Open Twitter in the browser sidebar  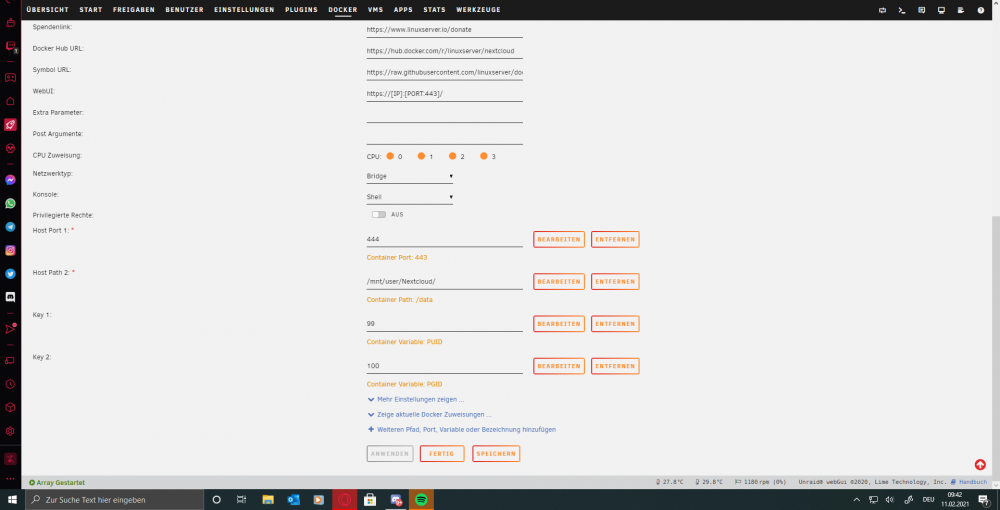(10, 273)
